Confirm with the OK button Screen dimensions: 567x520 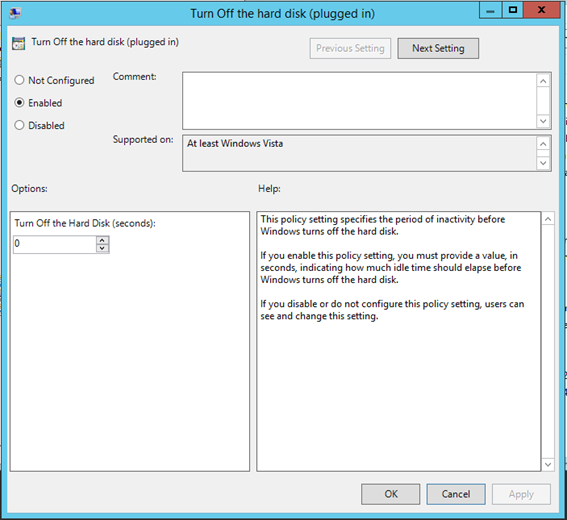pos(391,494)
